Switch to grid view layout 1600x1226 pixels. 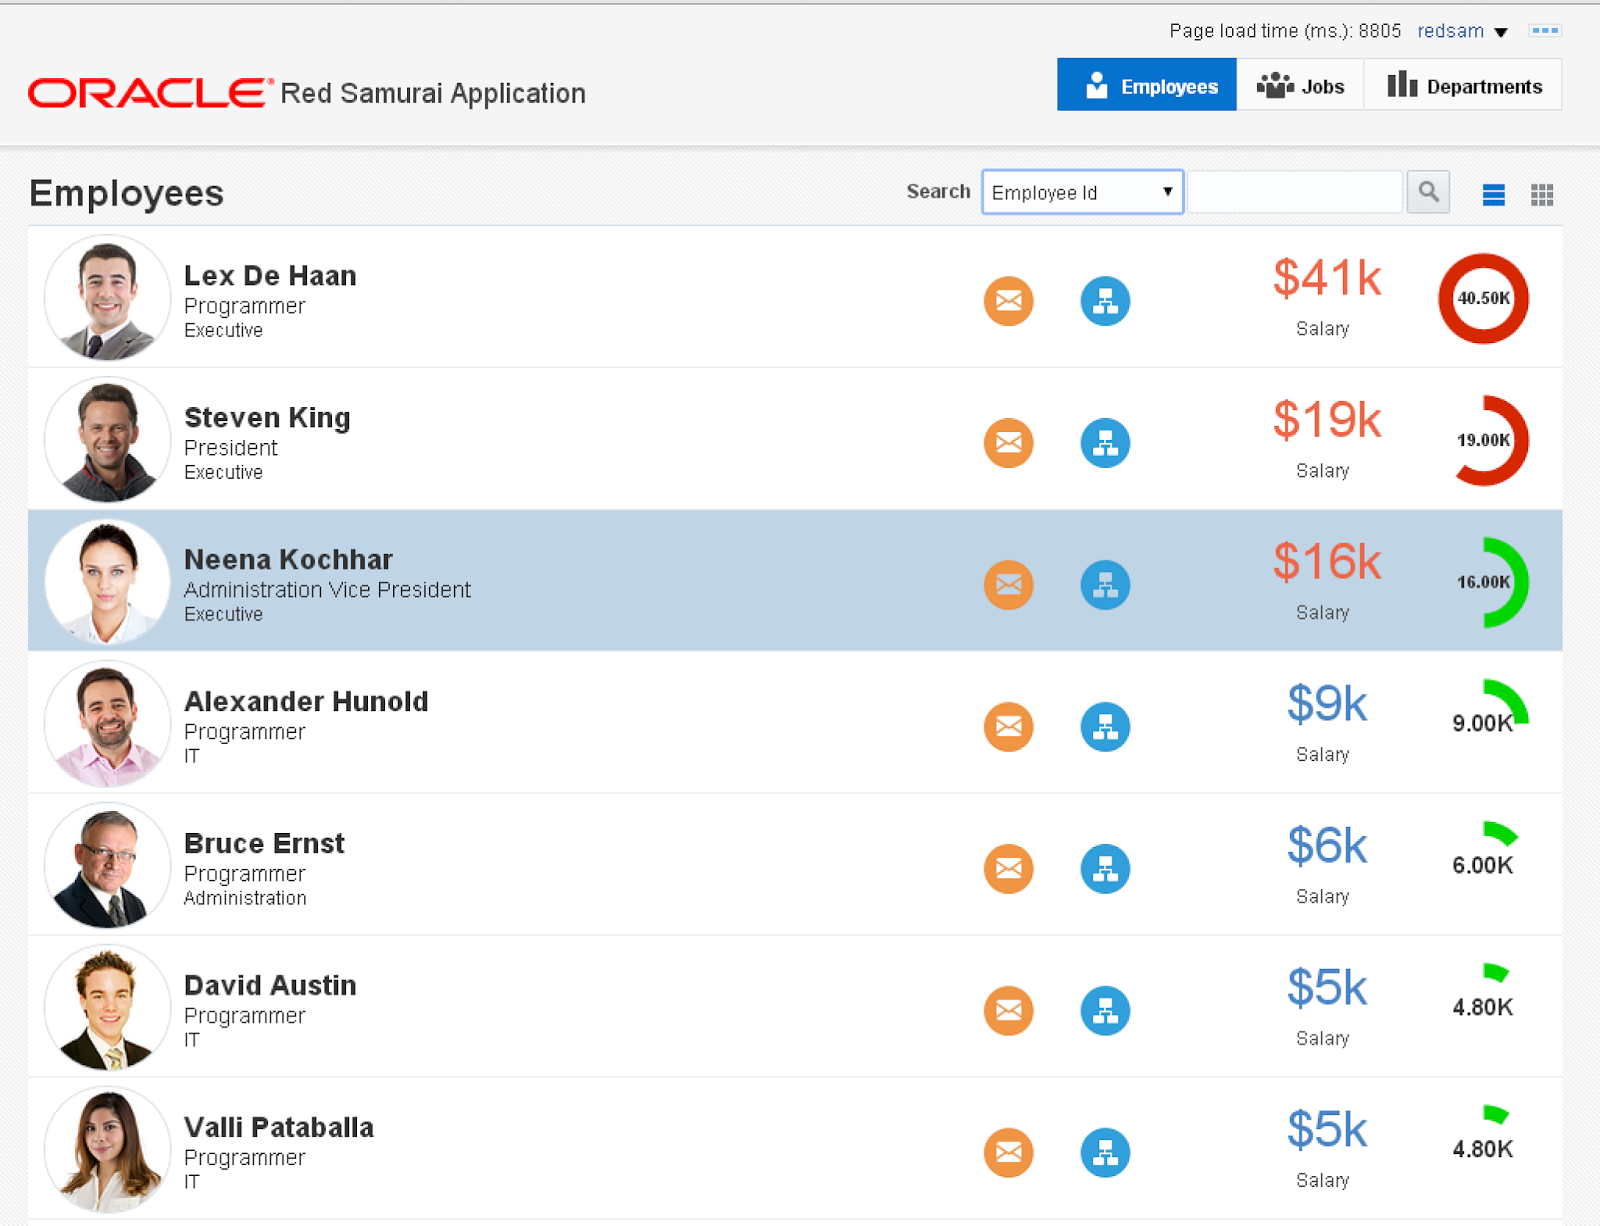(x=1542, y=195)
